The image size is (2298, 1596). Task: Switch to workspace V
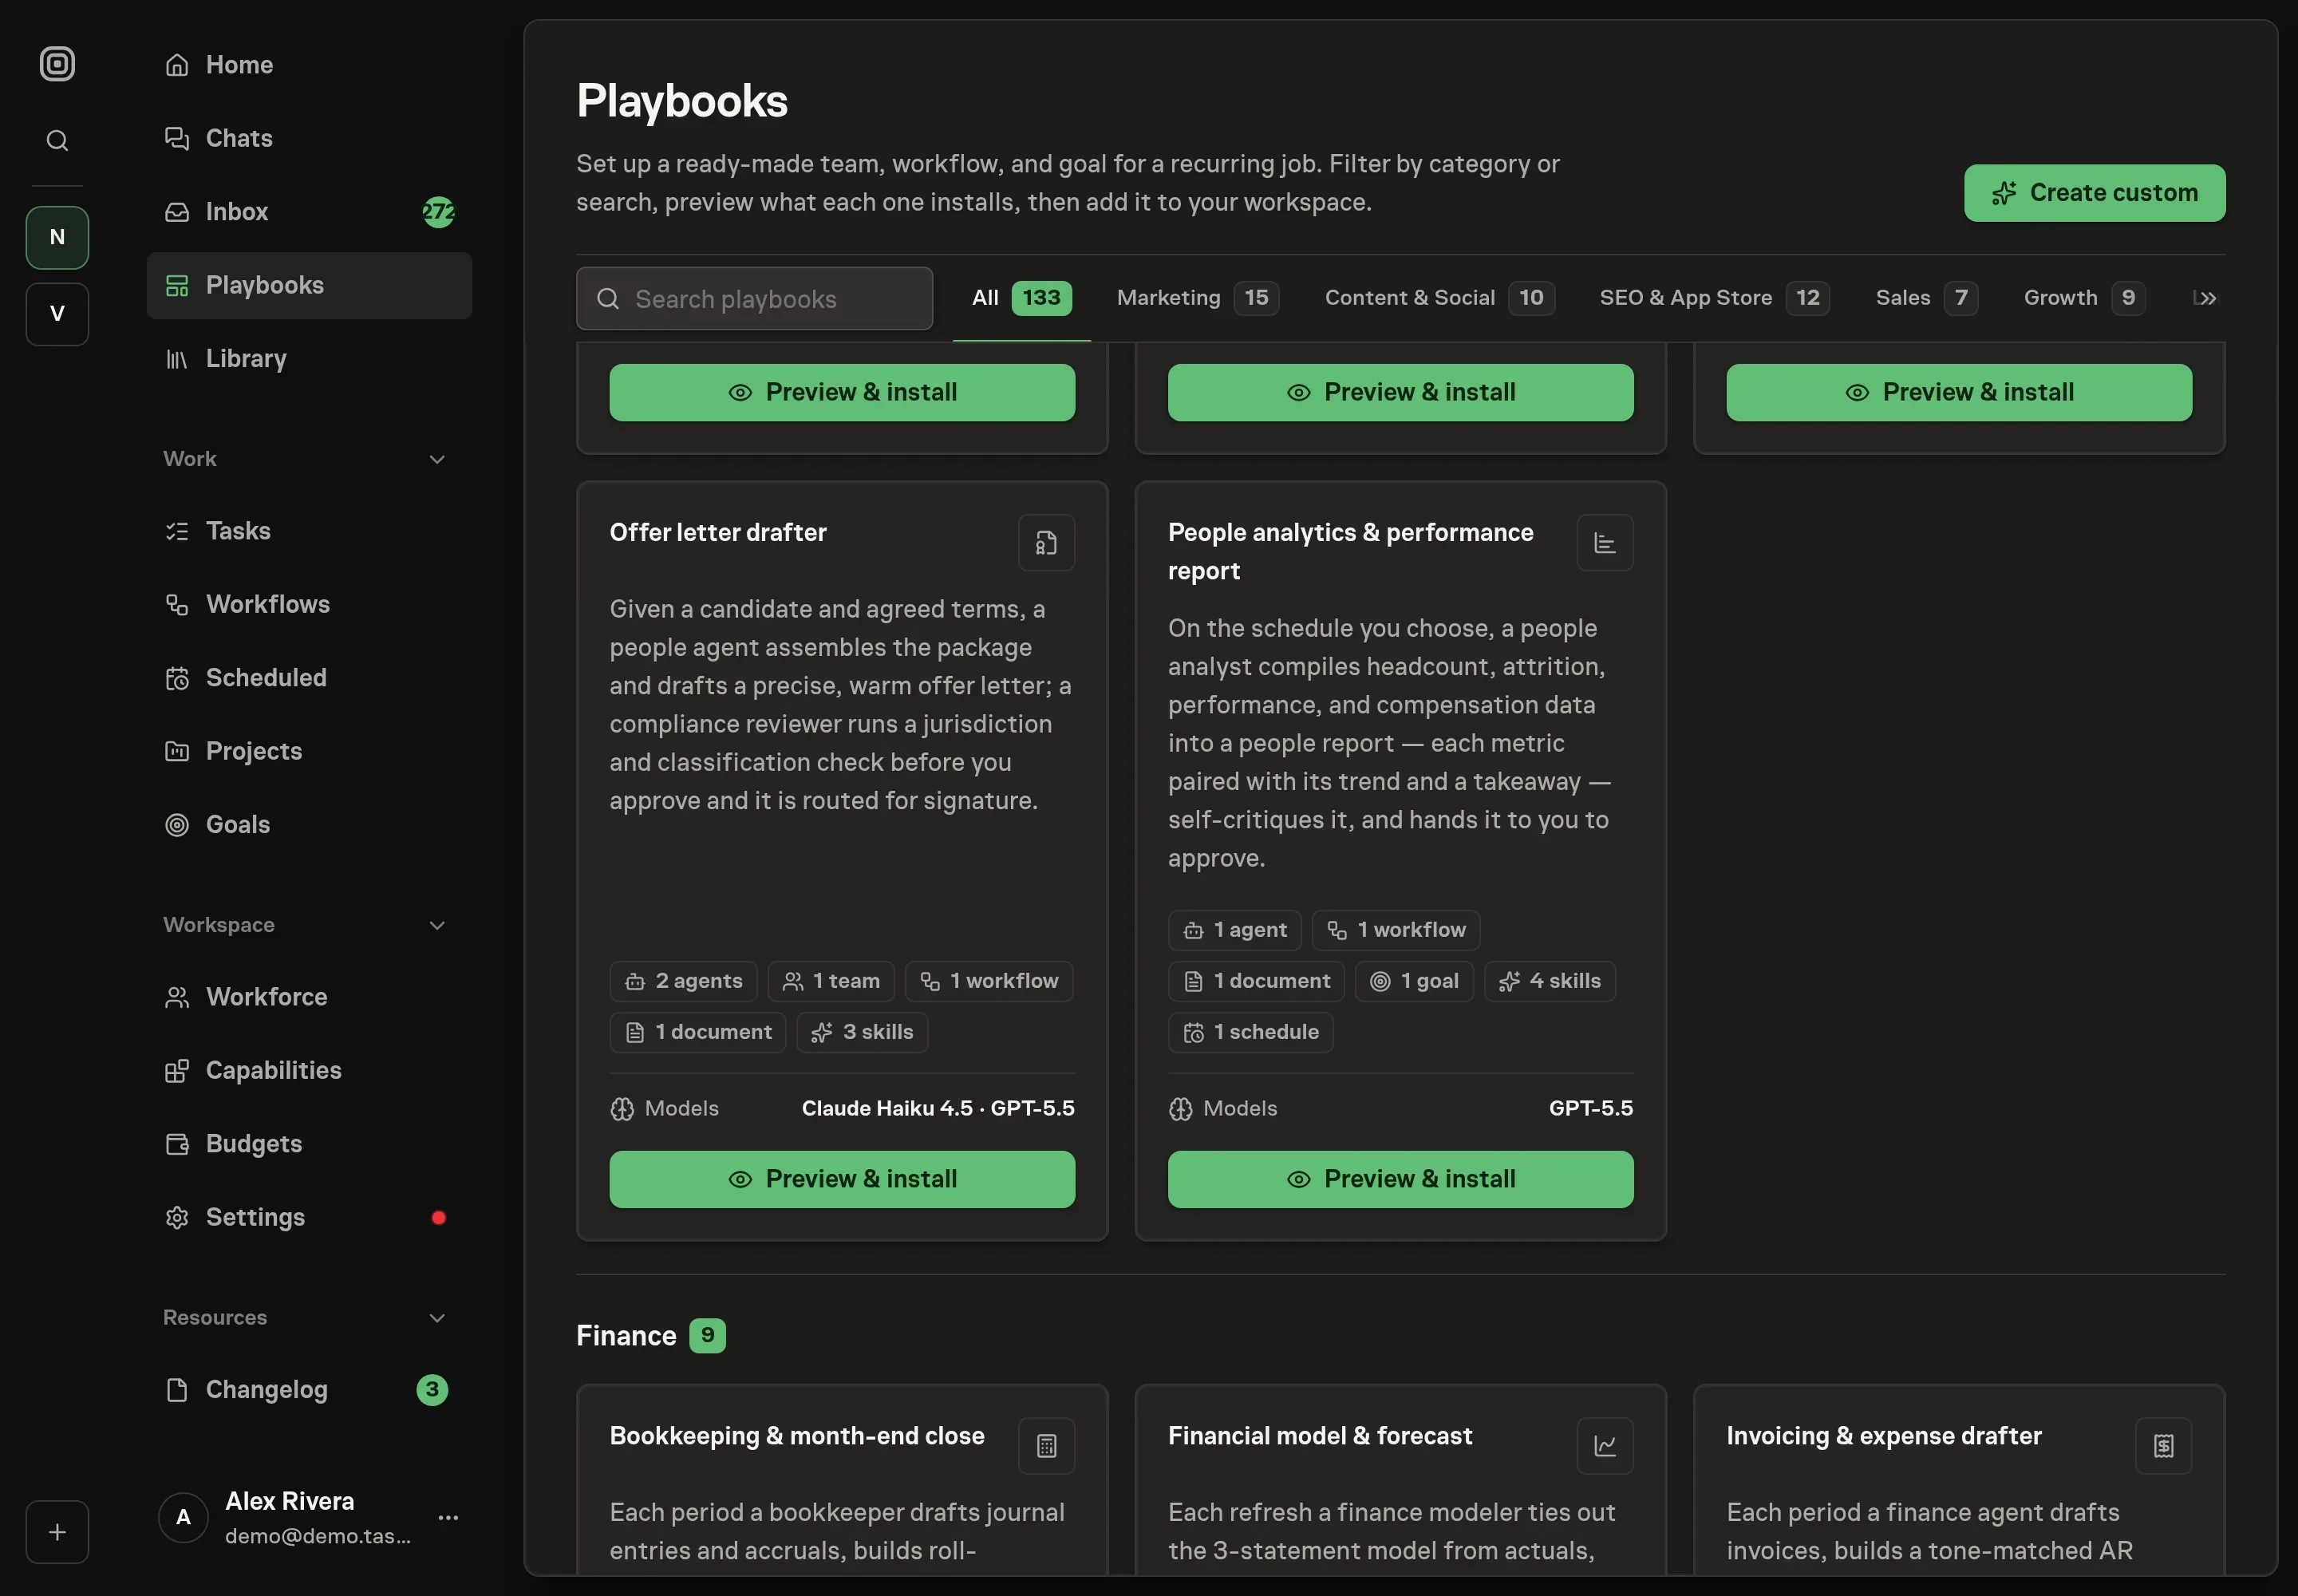[57, 314]
